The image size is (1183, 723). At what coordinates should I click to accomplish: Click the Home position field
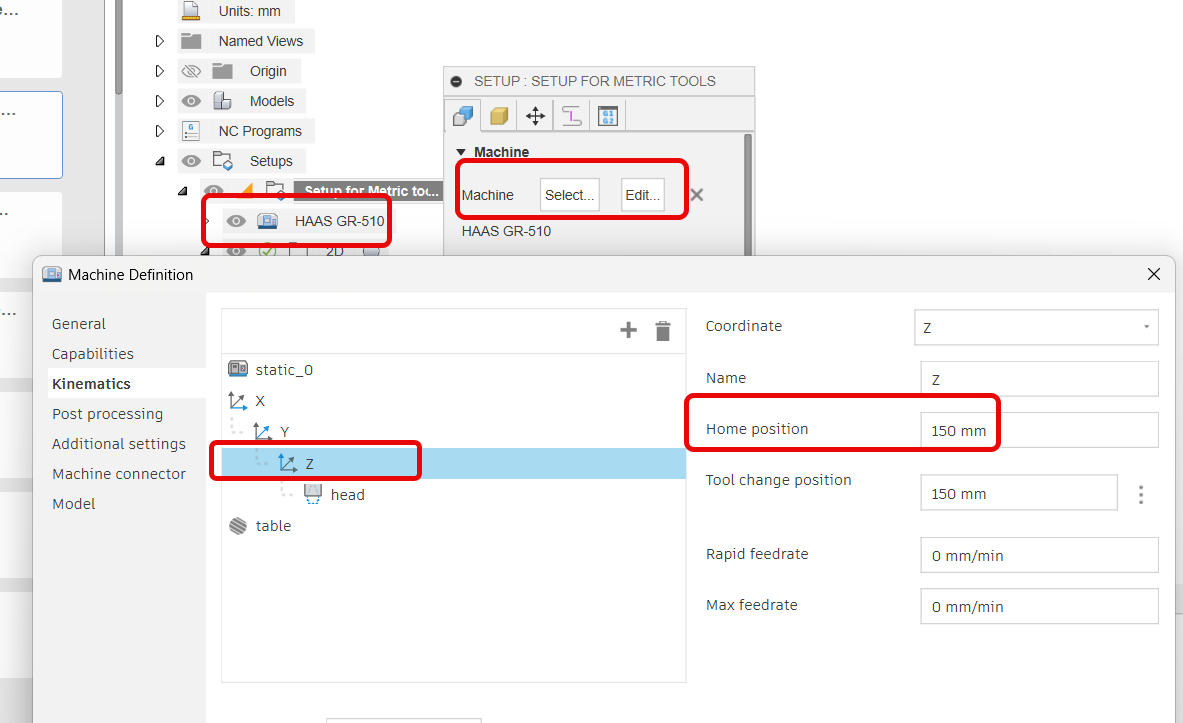click(x=1039, y=430)
